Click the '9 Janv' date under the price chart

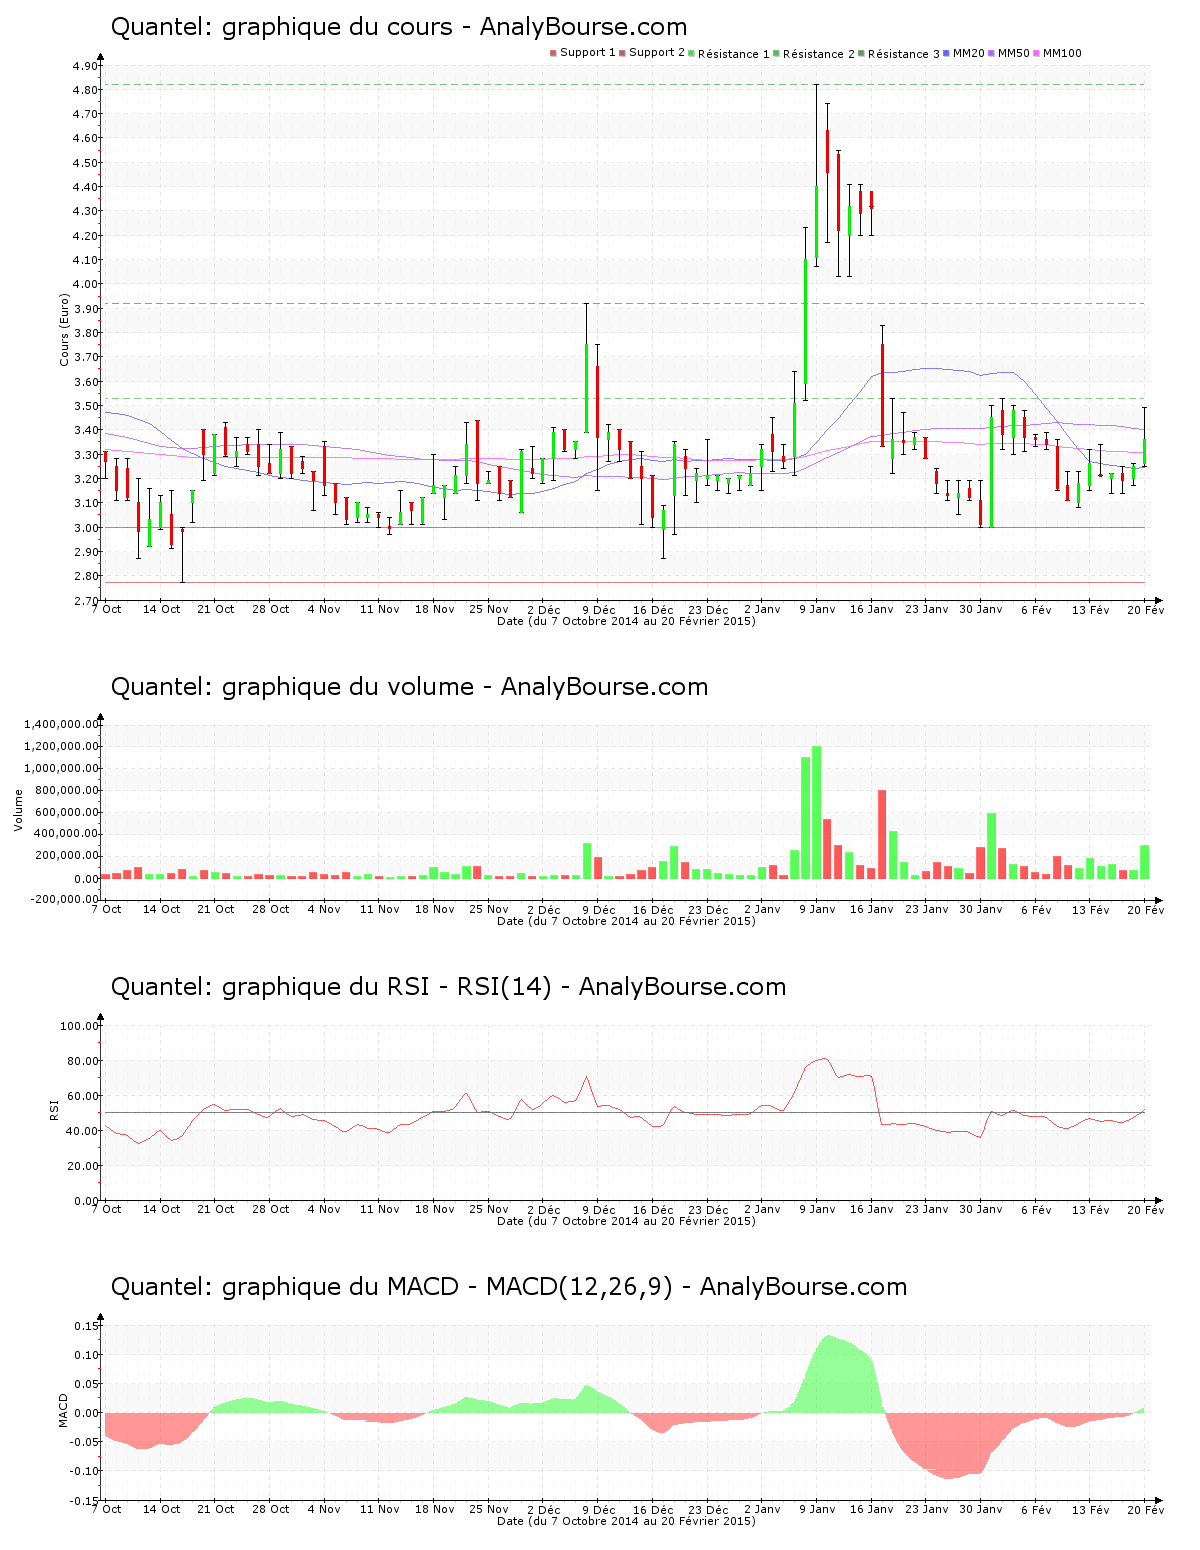coord(817,609)
